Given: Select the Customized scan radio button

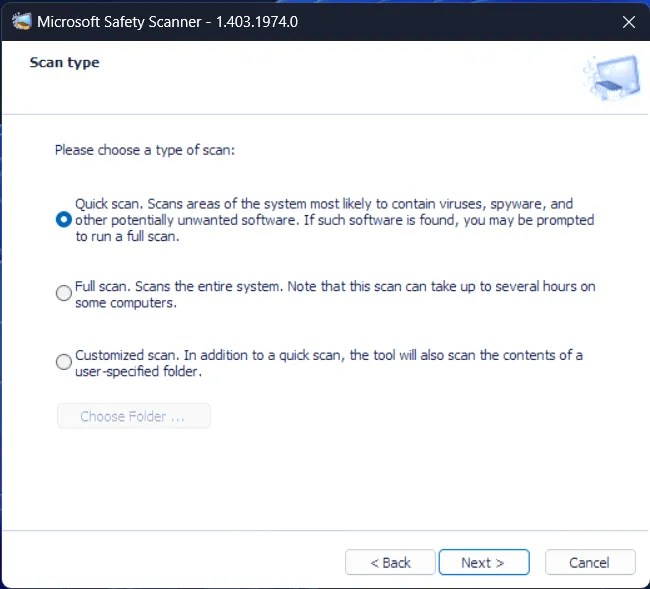Looking at the screenshot, I should pos(63,362).
